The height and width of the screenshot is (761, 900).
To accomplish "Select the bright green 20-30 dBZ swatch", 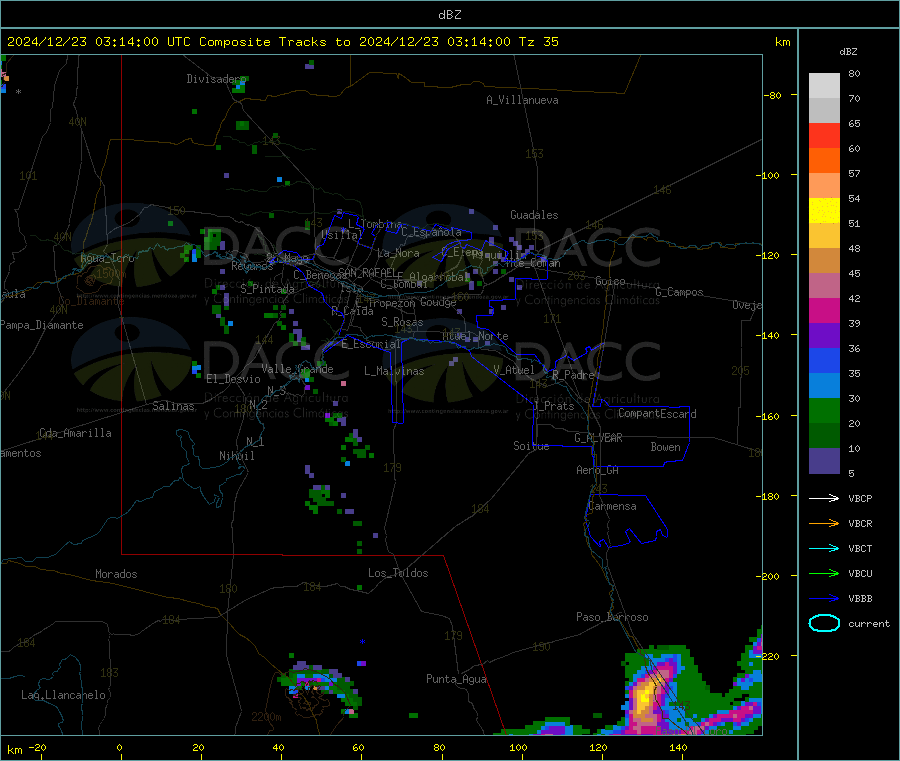I will (x=824, y=410).
